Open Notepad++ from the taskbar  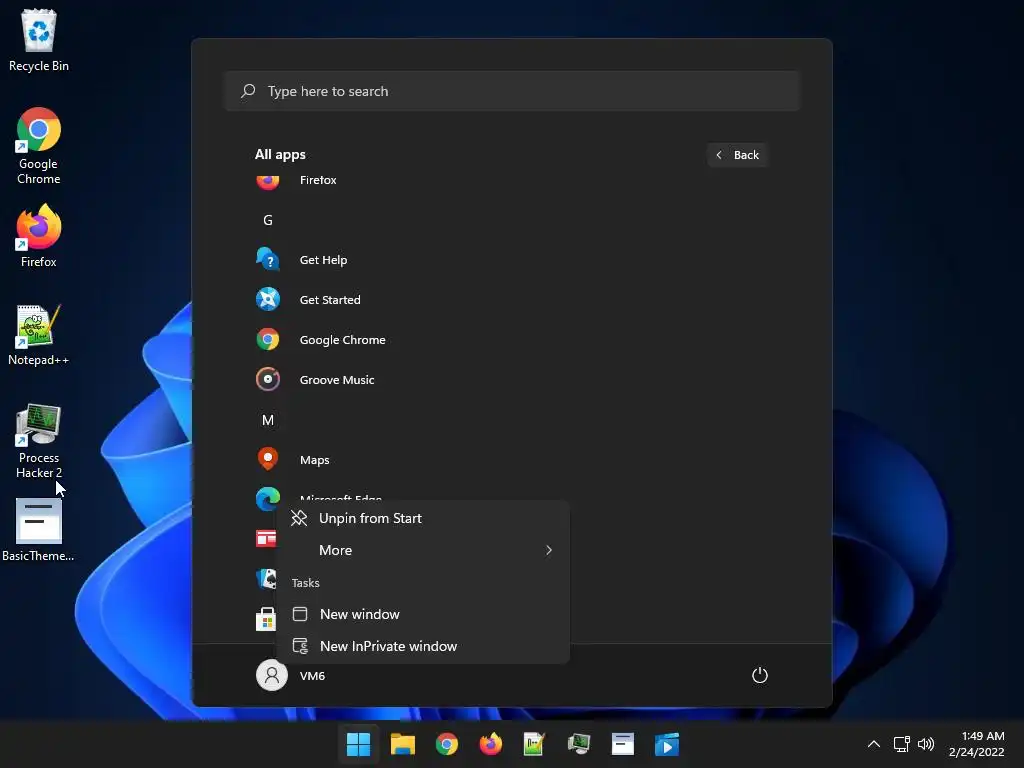pyautogui.click(x=534, y=744)
